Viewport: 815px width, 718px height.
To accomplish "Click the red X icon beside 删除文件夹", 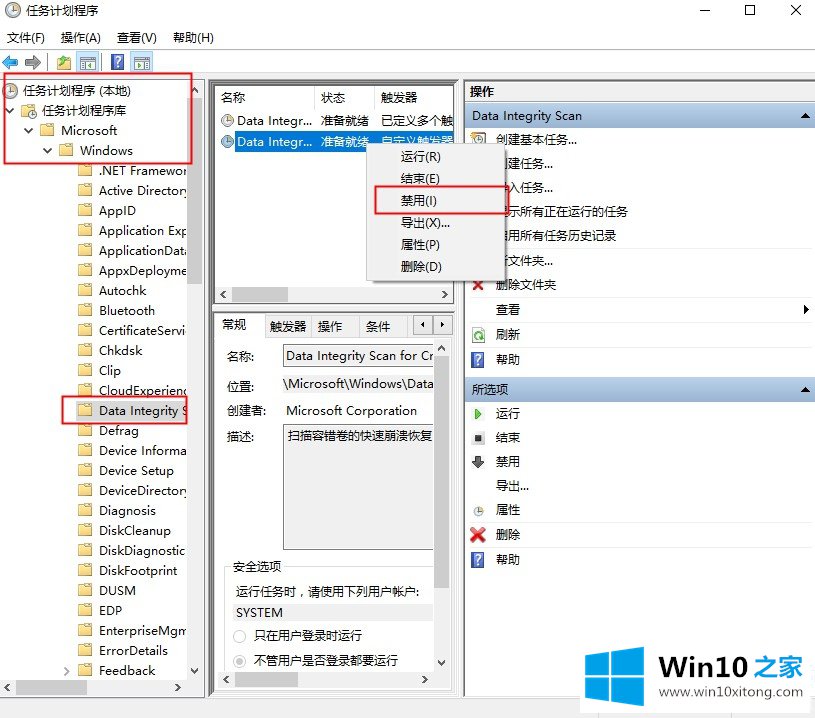I will [478, 285].
